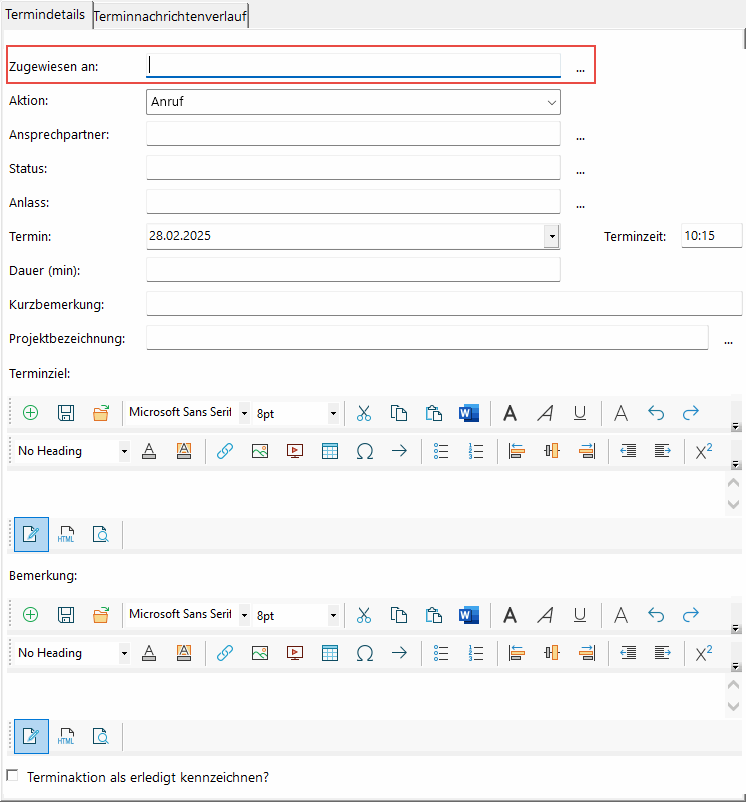The image size is (746, 802).
Task: Click into the Dauer (min) input field
Action: (x=353, y=270)
